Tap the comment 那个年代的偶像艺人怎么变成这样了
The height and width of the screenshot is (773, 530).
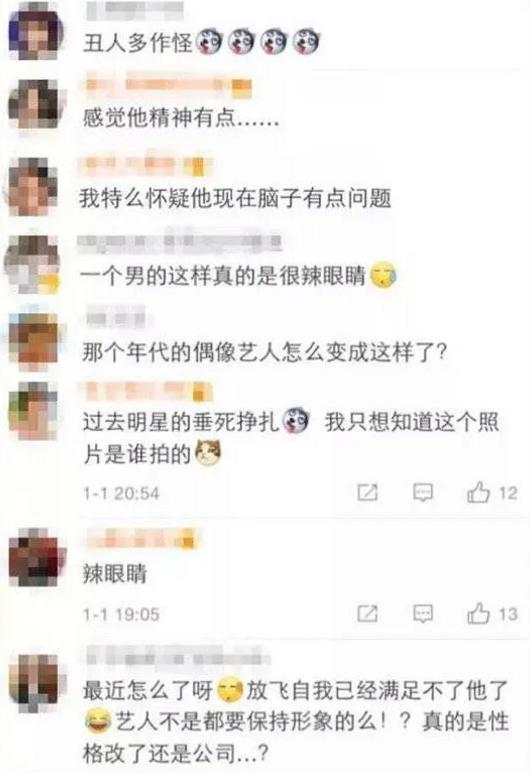pos(265,353)
